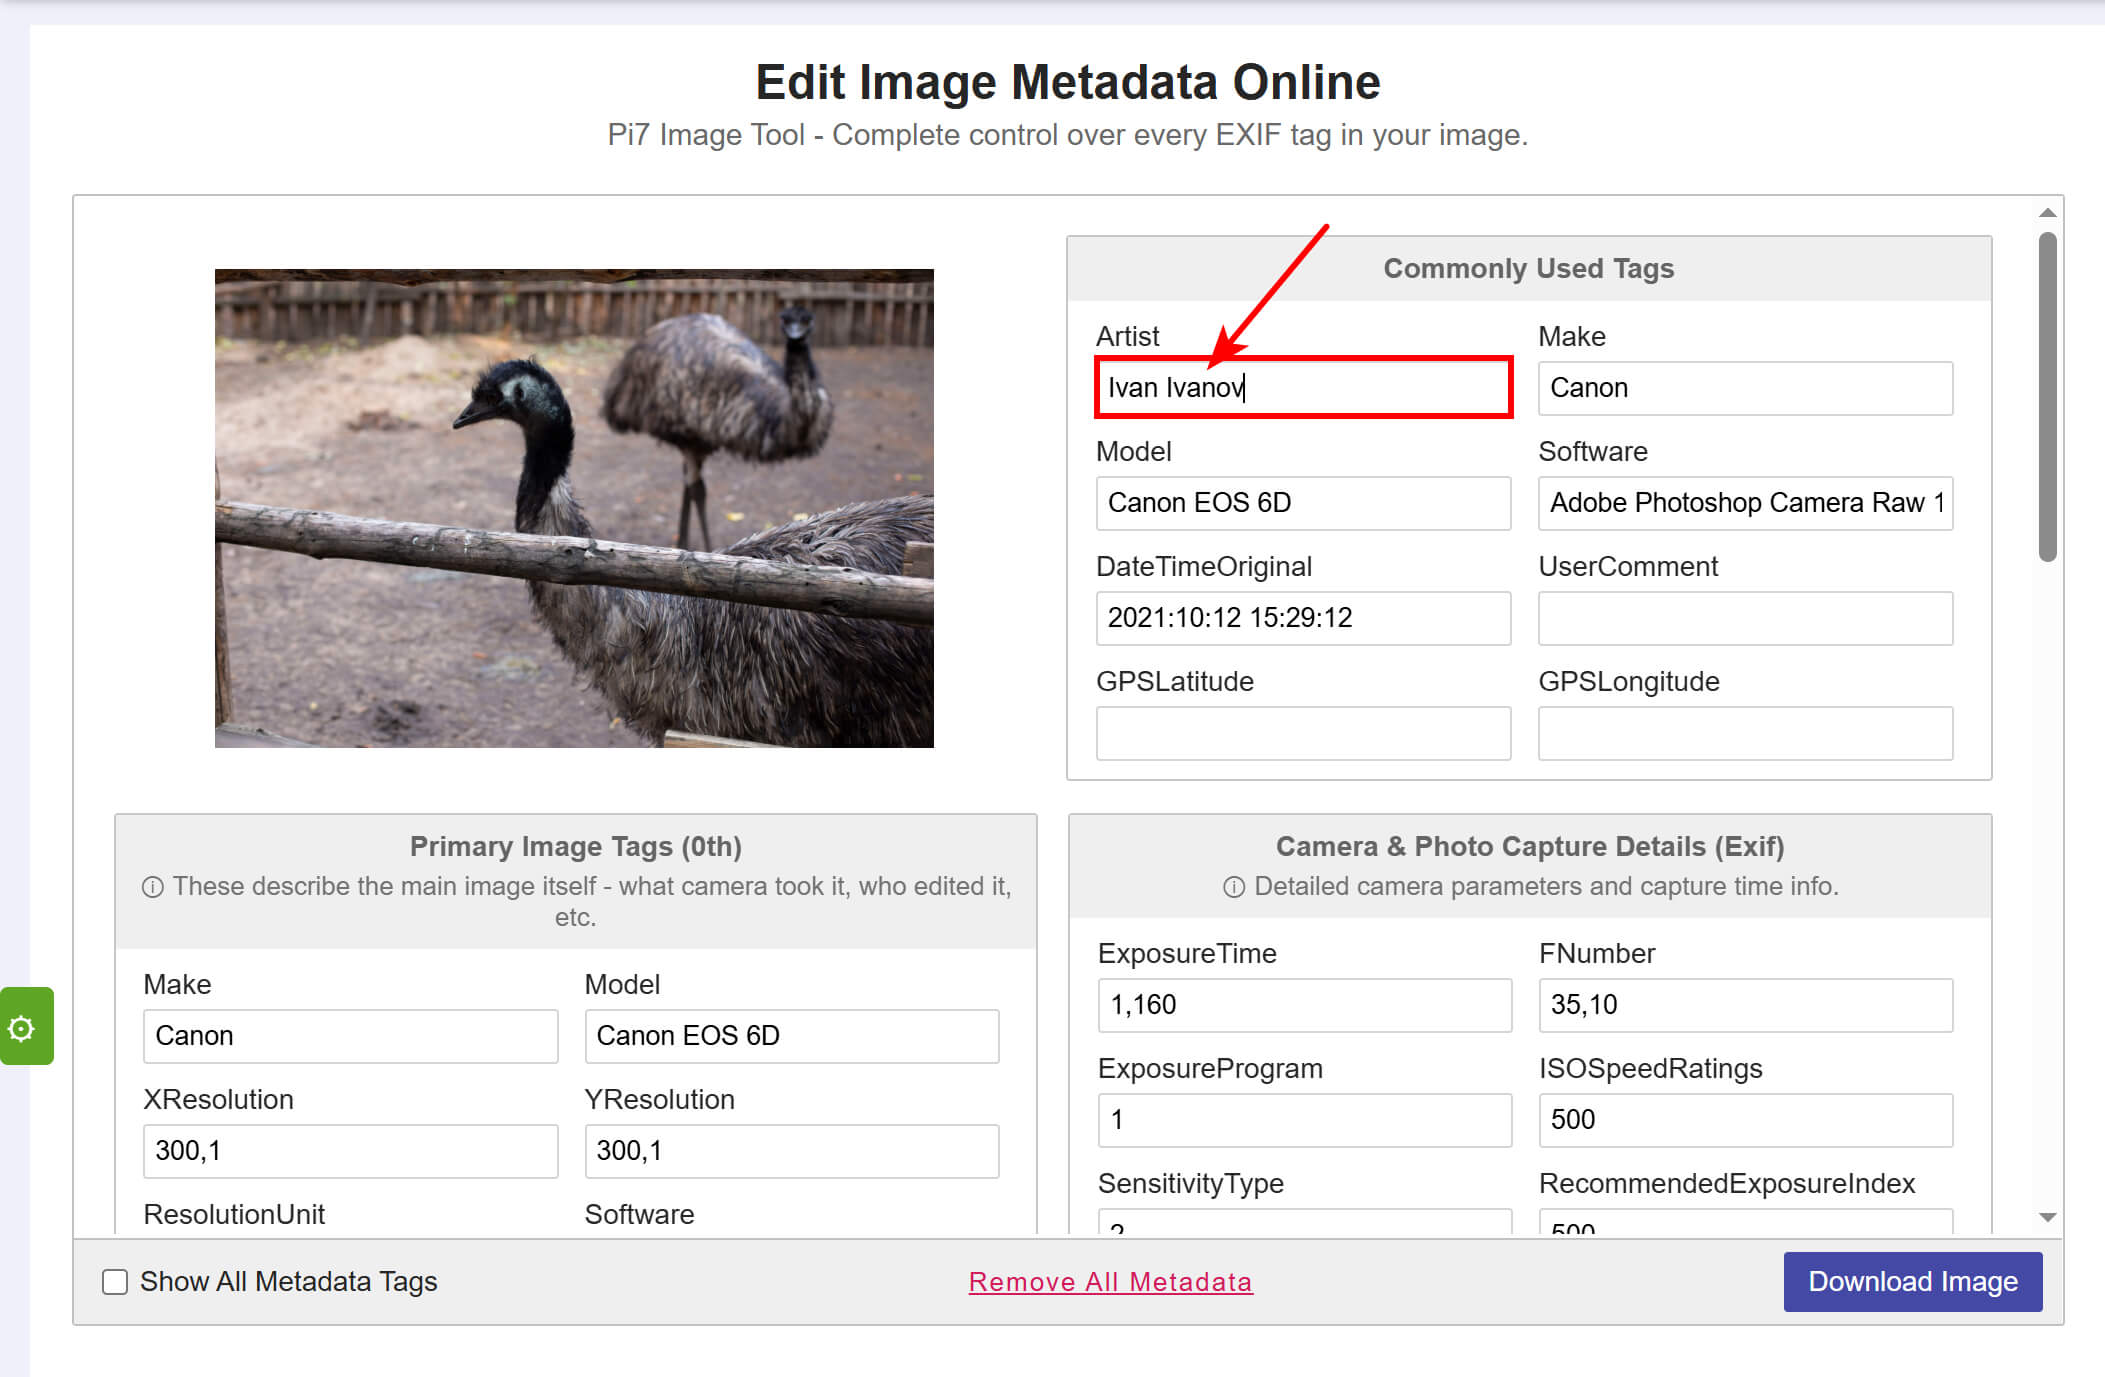
Task: Click Remove All Metadata link
Action: tap(1110, 1282)
